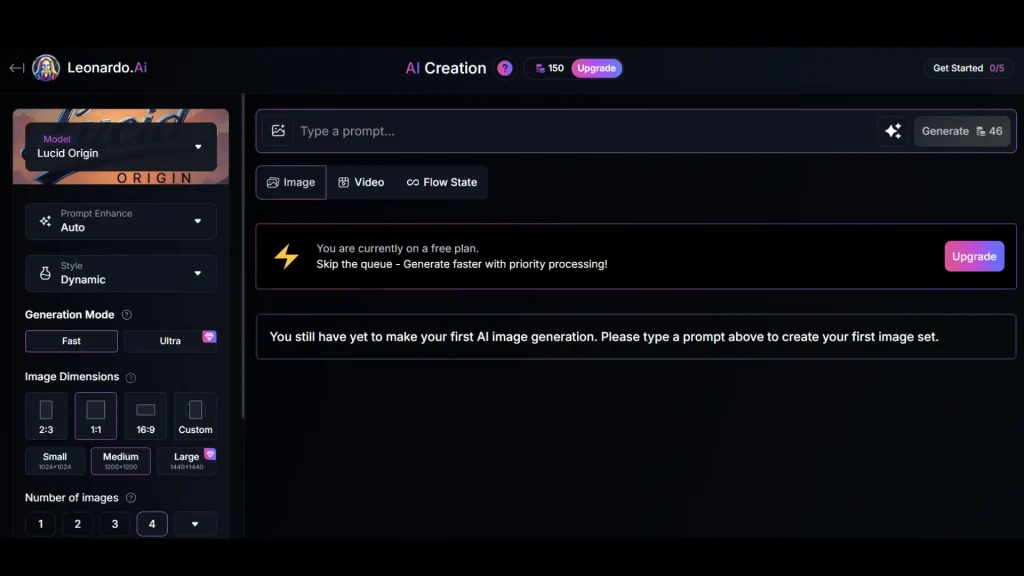
Task: Select Ultra generation mode
Action: [170, 341]
